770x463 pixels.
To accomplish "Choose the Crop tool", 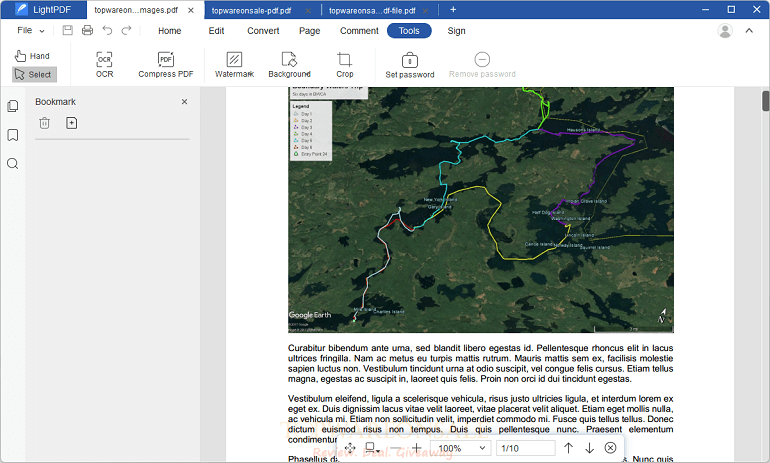I will (344, 65).
